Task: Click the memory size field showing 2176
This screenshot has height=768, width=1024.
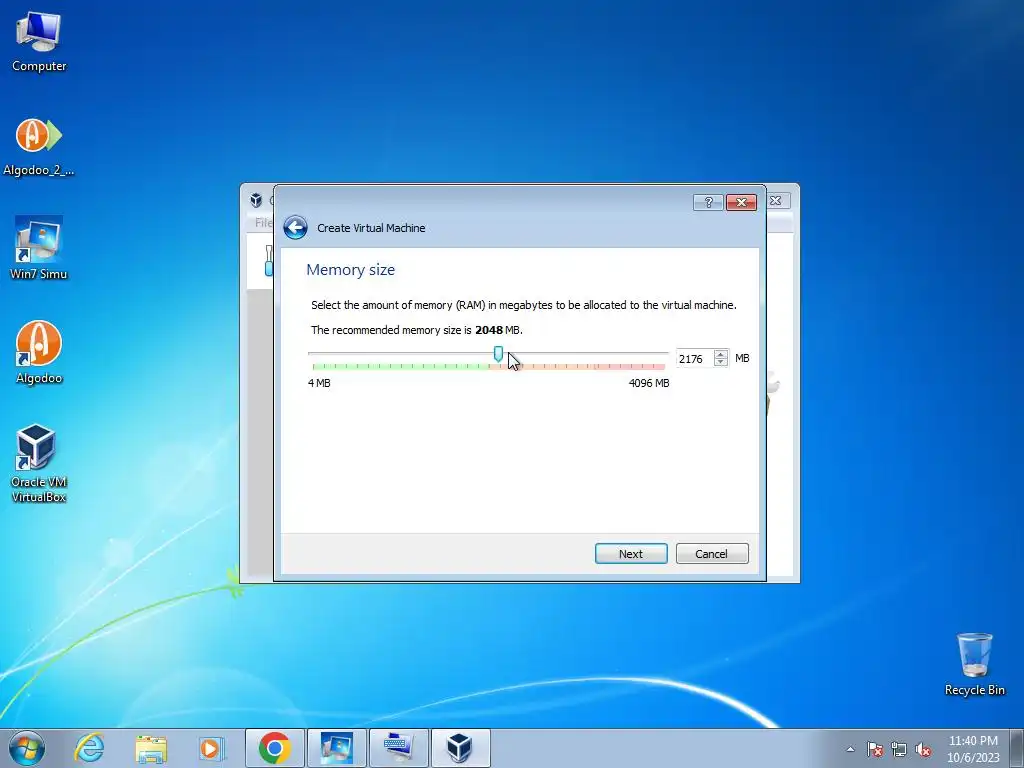Action: pyautogui.click(x=695, y=359)
